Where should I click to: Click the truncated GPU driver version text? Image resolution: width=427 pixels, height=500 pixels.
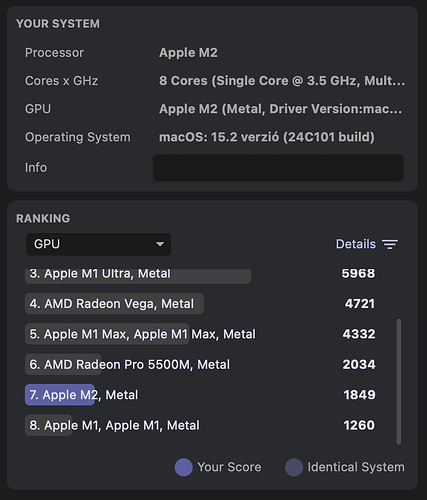click(280, 109)
